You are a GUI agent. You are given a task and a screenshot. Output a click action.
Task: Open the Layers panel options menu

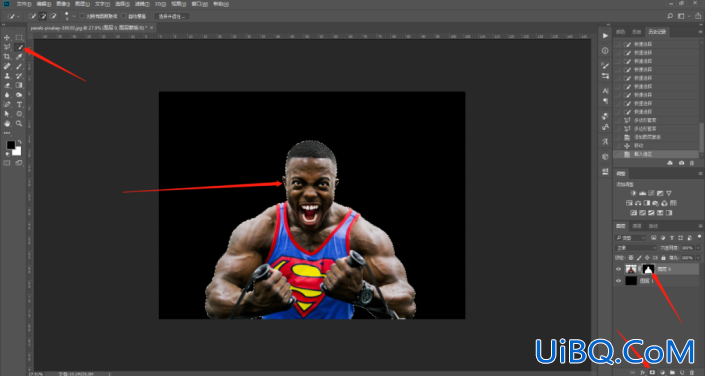(x=700, y=226)
